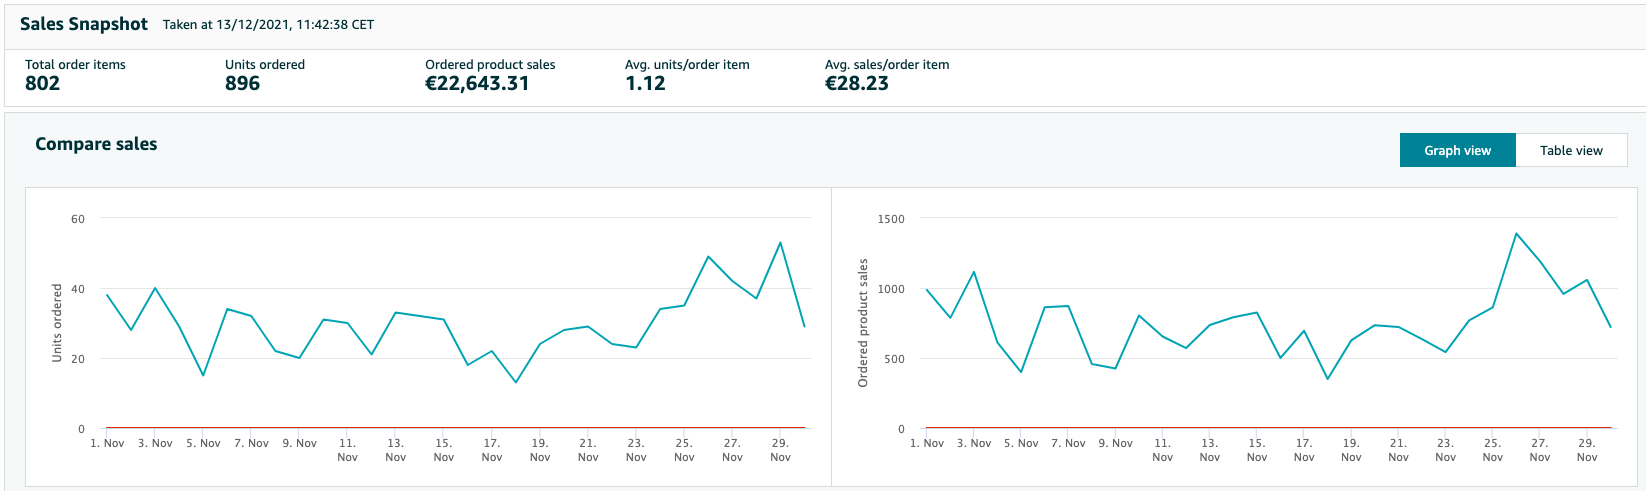
Task: Click the 1500 gridline label on sales chart
Action: point(891,219)
